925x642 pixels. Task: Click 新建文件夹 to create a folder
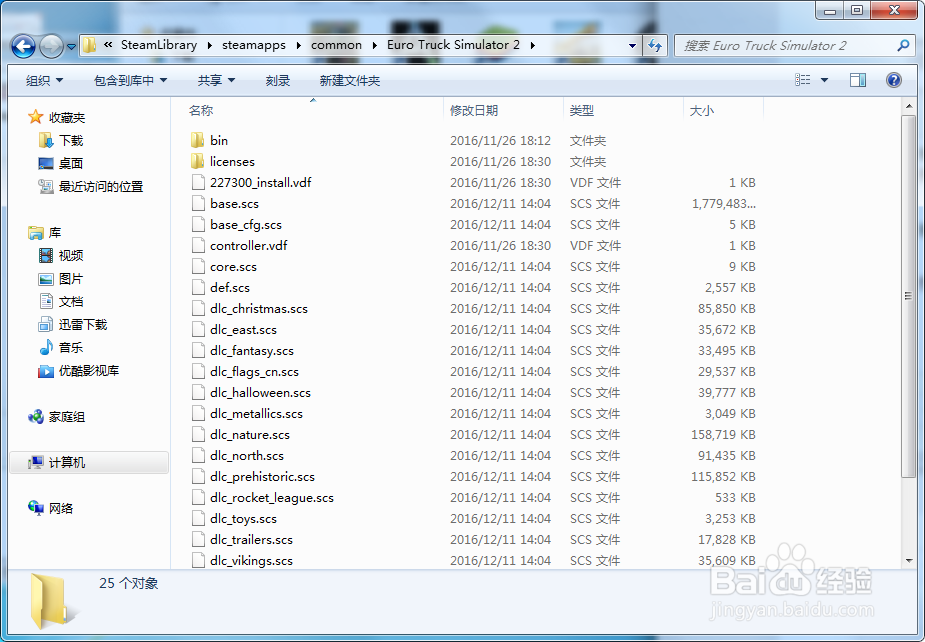pos(350,80)
